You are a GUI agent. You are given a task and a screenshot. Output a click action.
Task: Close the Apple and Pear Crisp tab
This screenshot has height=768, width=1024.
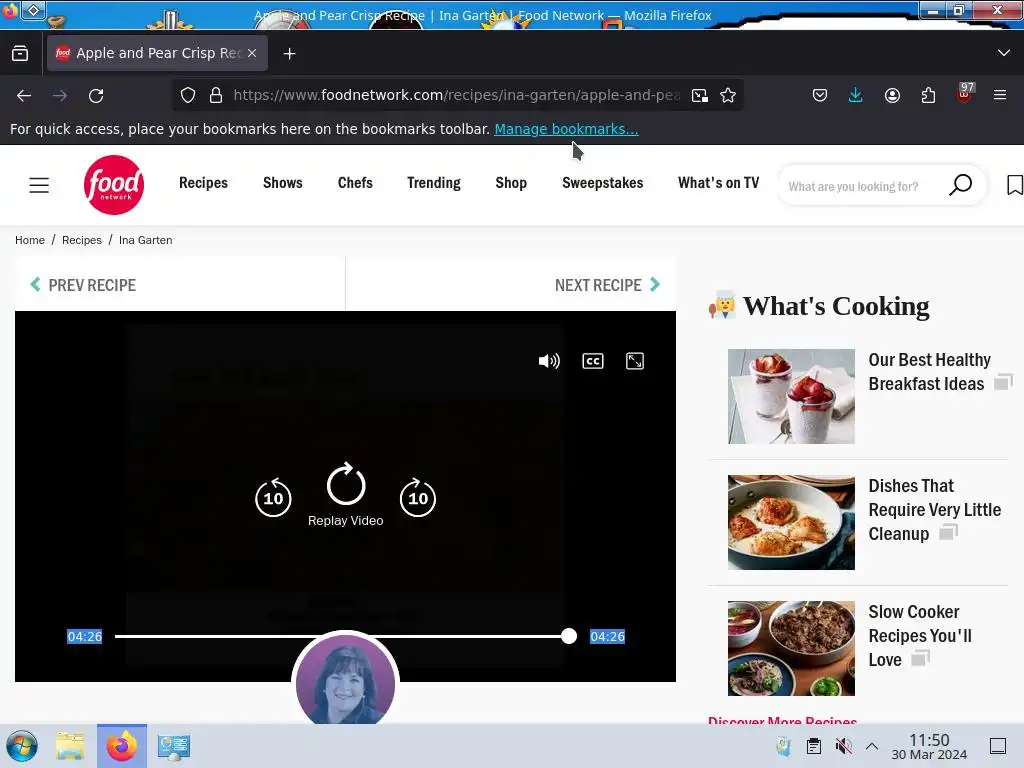tap(252, 53)
